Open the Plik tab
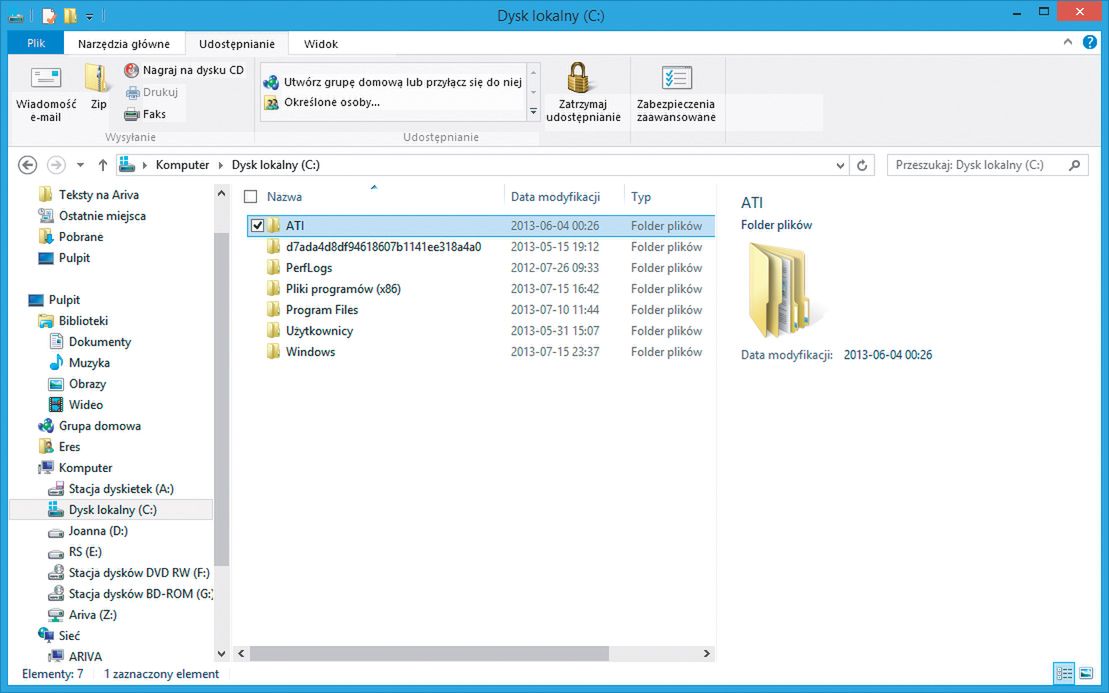 tap(36, 43)
